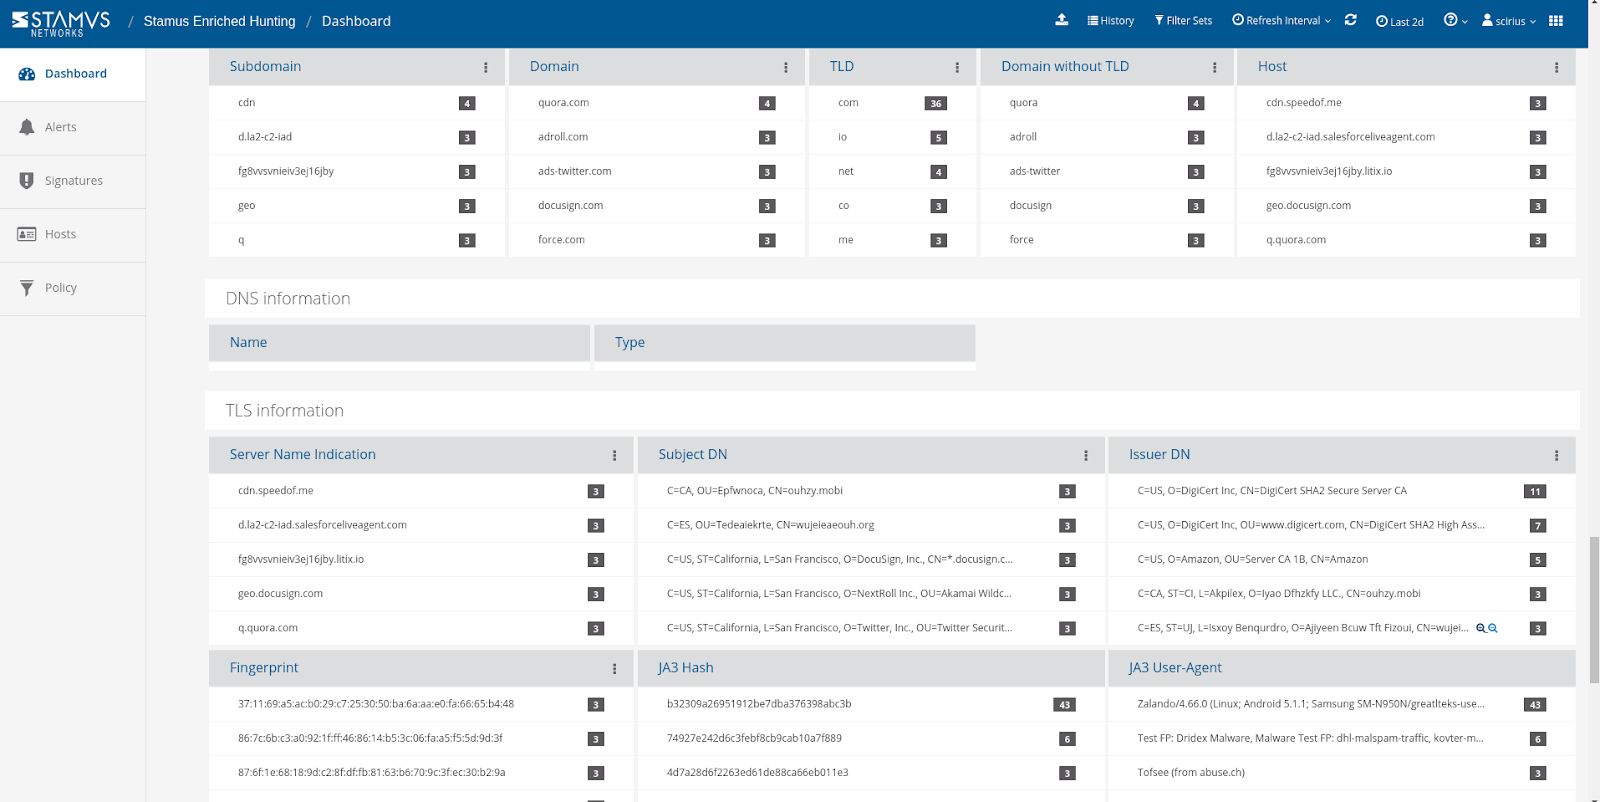1600x802 pixels.
Task: Click fingerprint starting 37:11:69
Action: (376, 704)
